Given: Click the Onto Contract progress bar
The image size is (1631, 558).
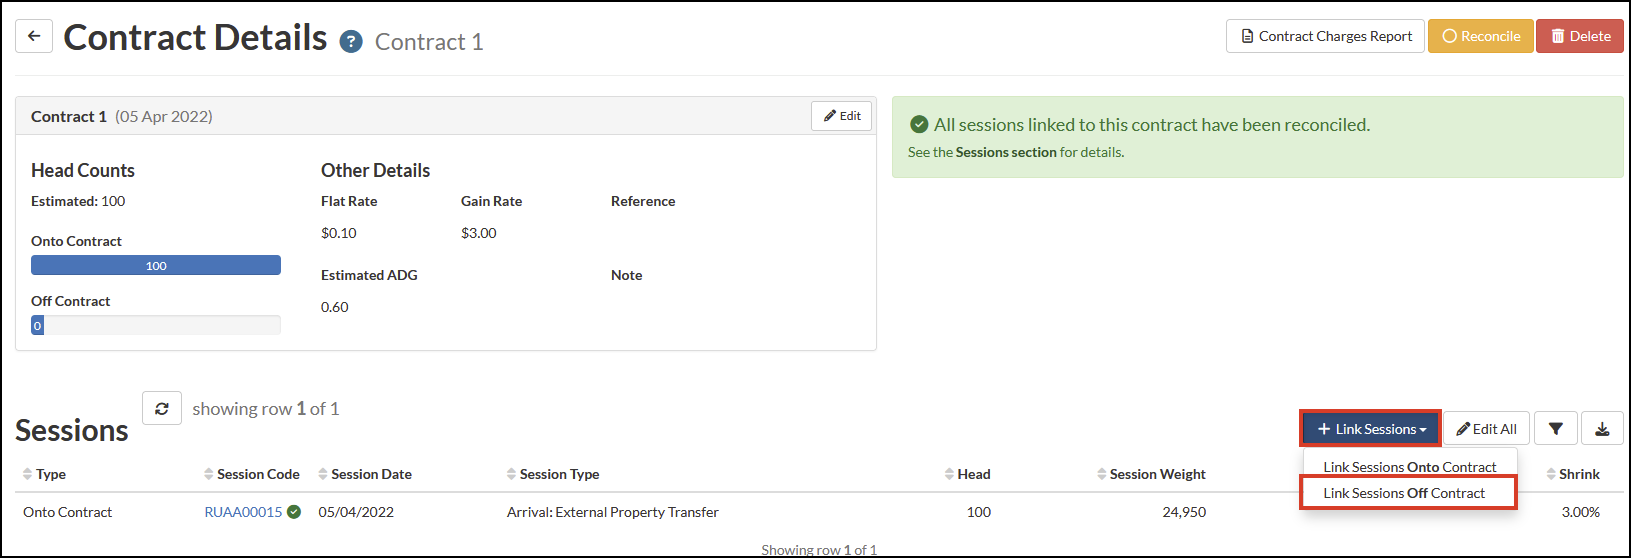Looking at the screenshot, I should (x=156, y=265).
